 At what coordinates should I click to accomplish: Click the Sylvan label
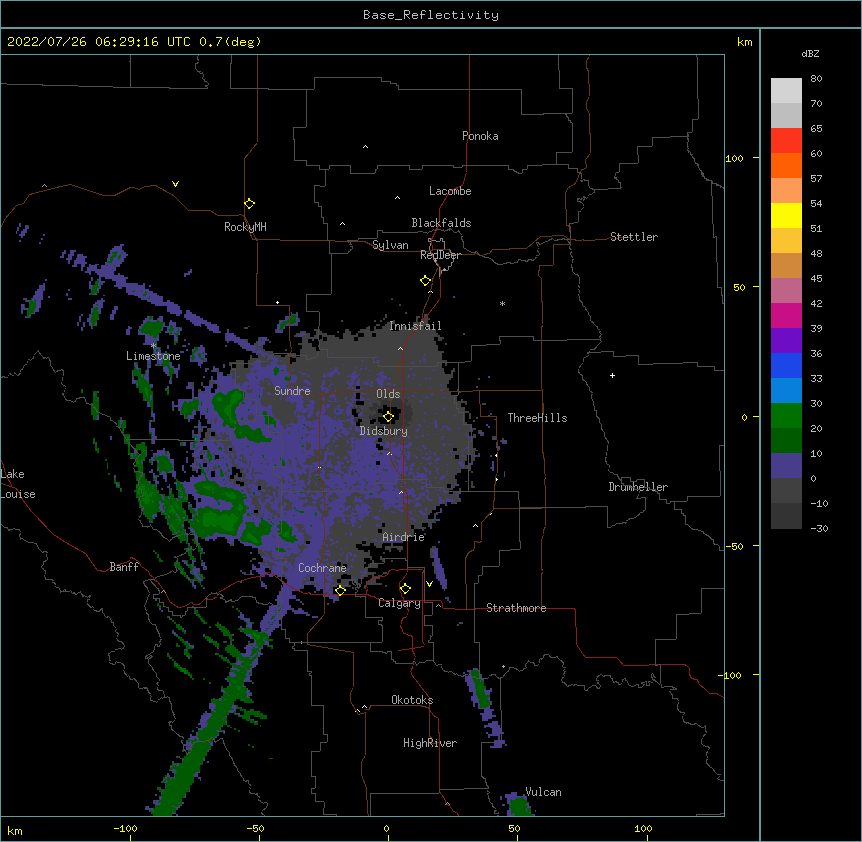(390, 245)
